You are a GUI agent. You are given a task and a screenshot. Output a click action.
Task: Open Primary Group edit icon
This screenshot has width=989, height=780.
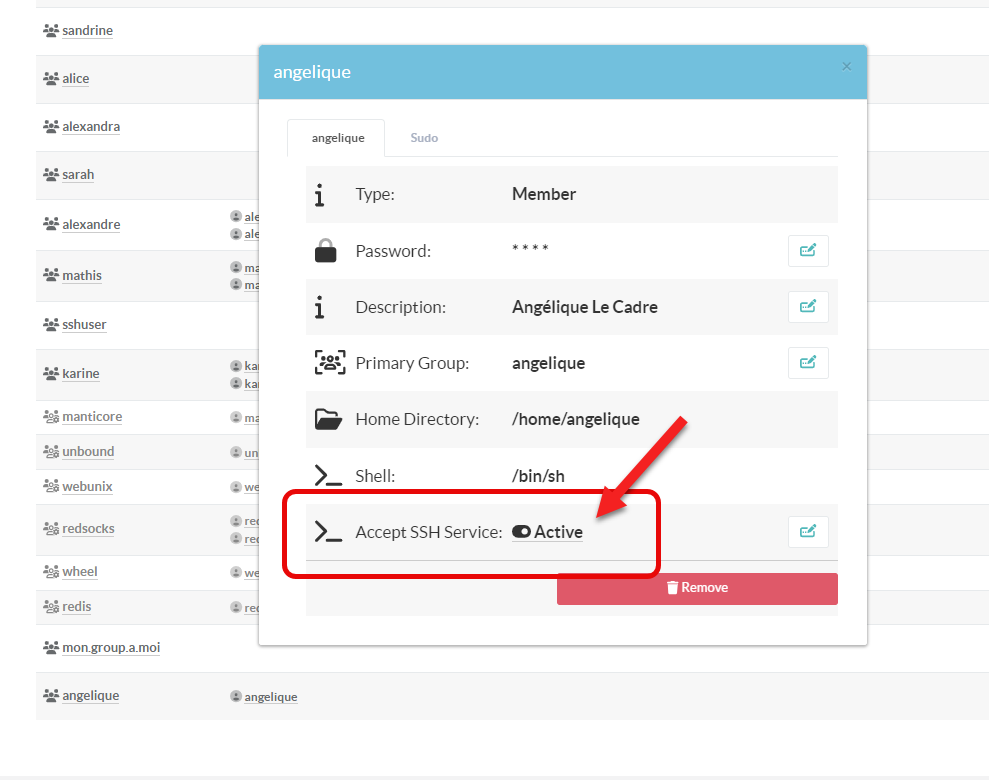808,363
